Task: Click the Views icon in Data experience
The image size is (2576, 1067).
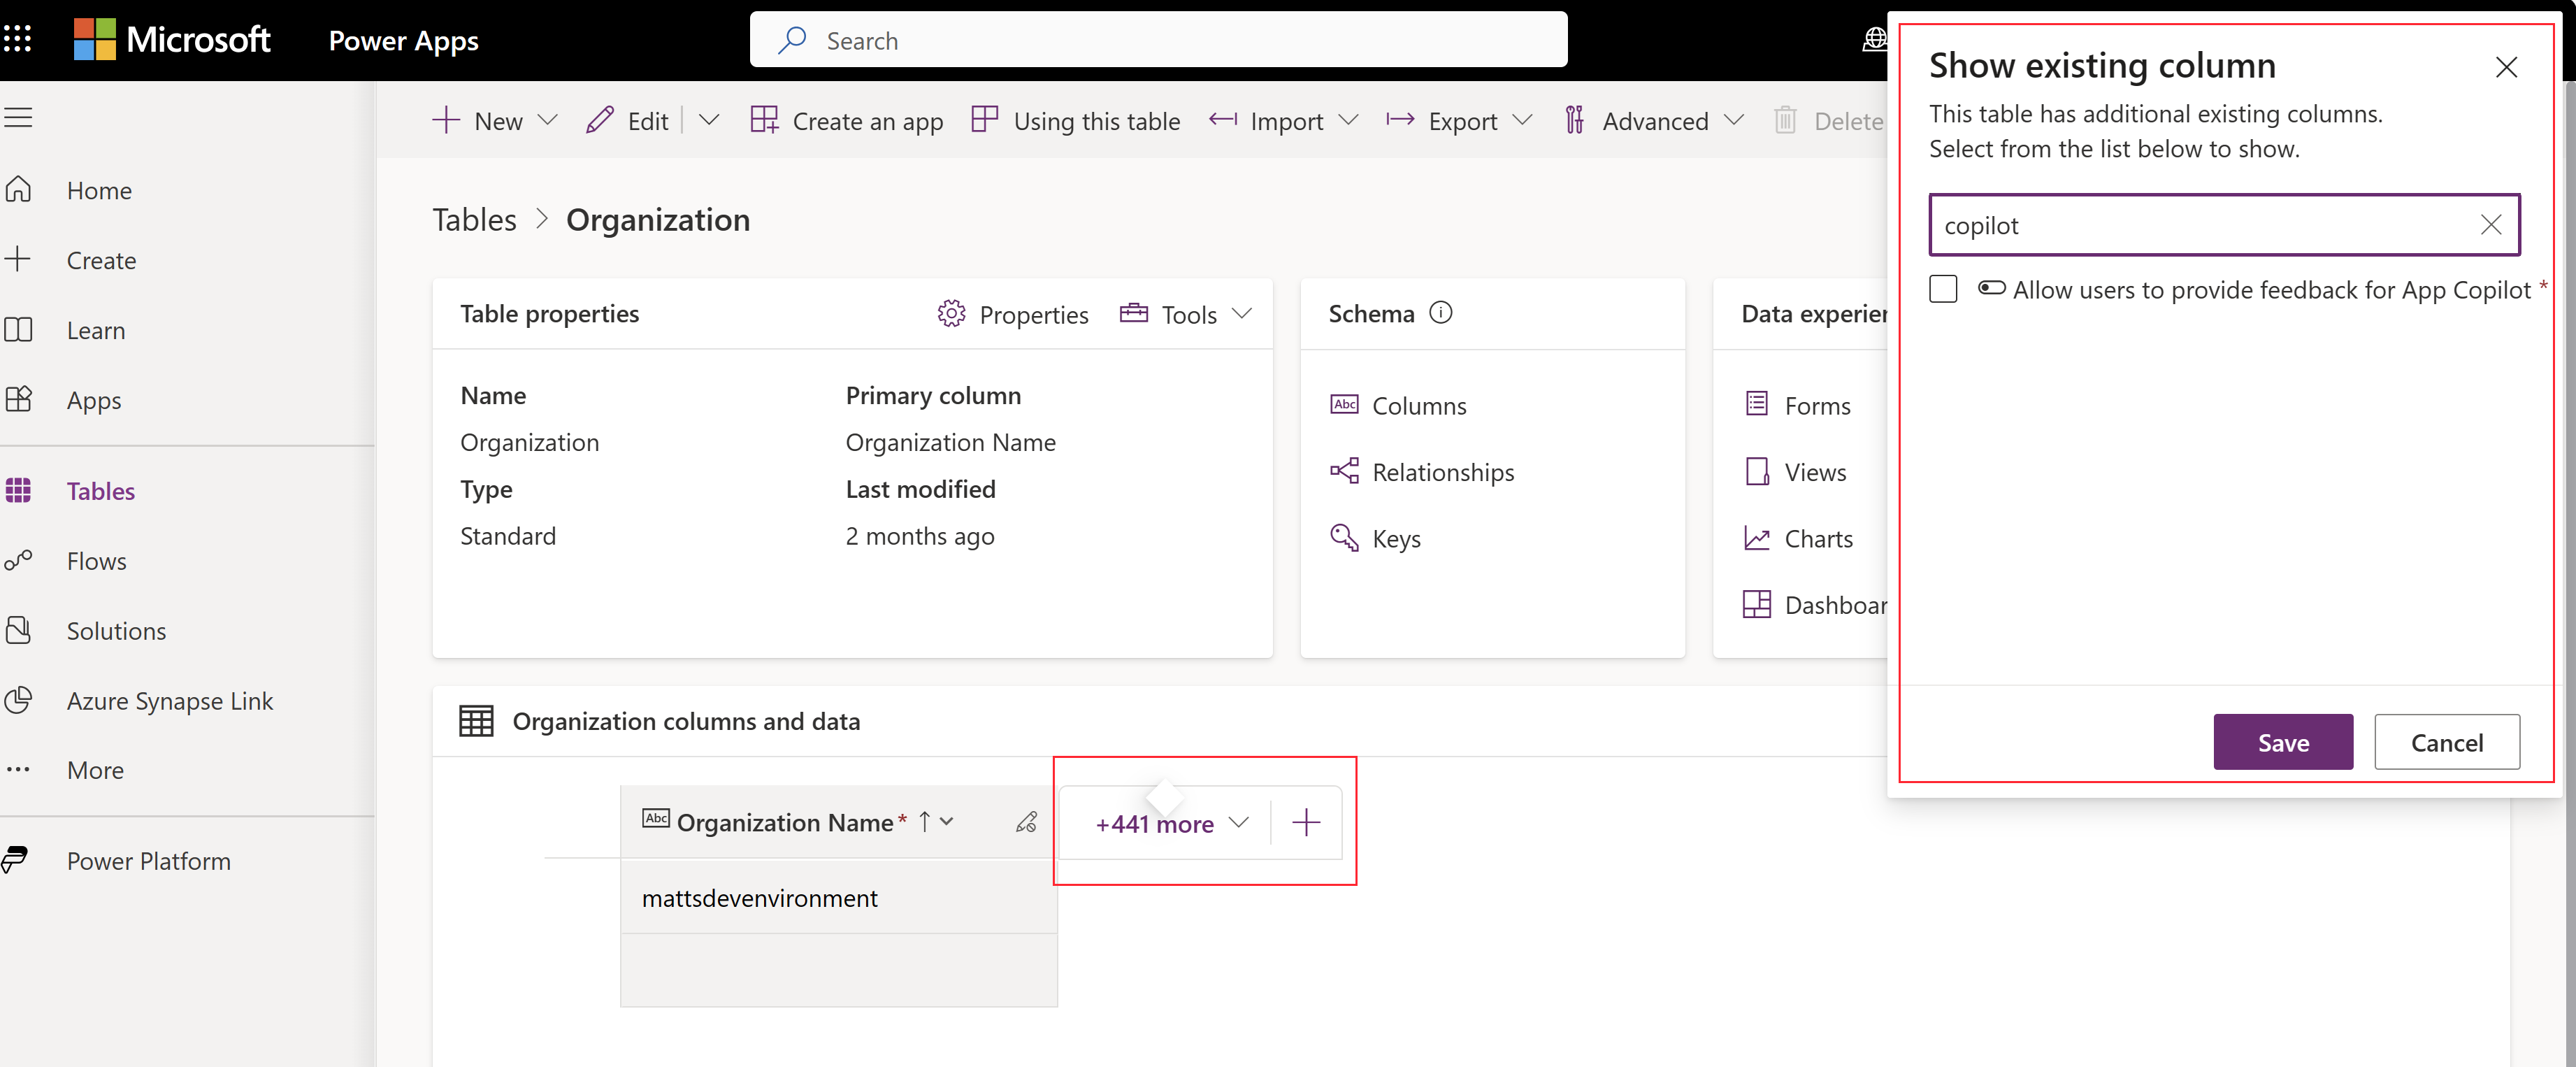Action: (x=1756, y=470)
